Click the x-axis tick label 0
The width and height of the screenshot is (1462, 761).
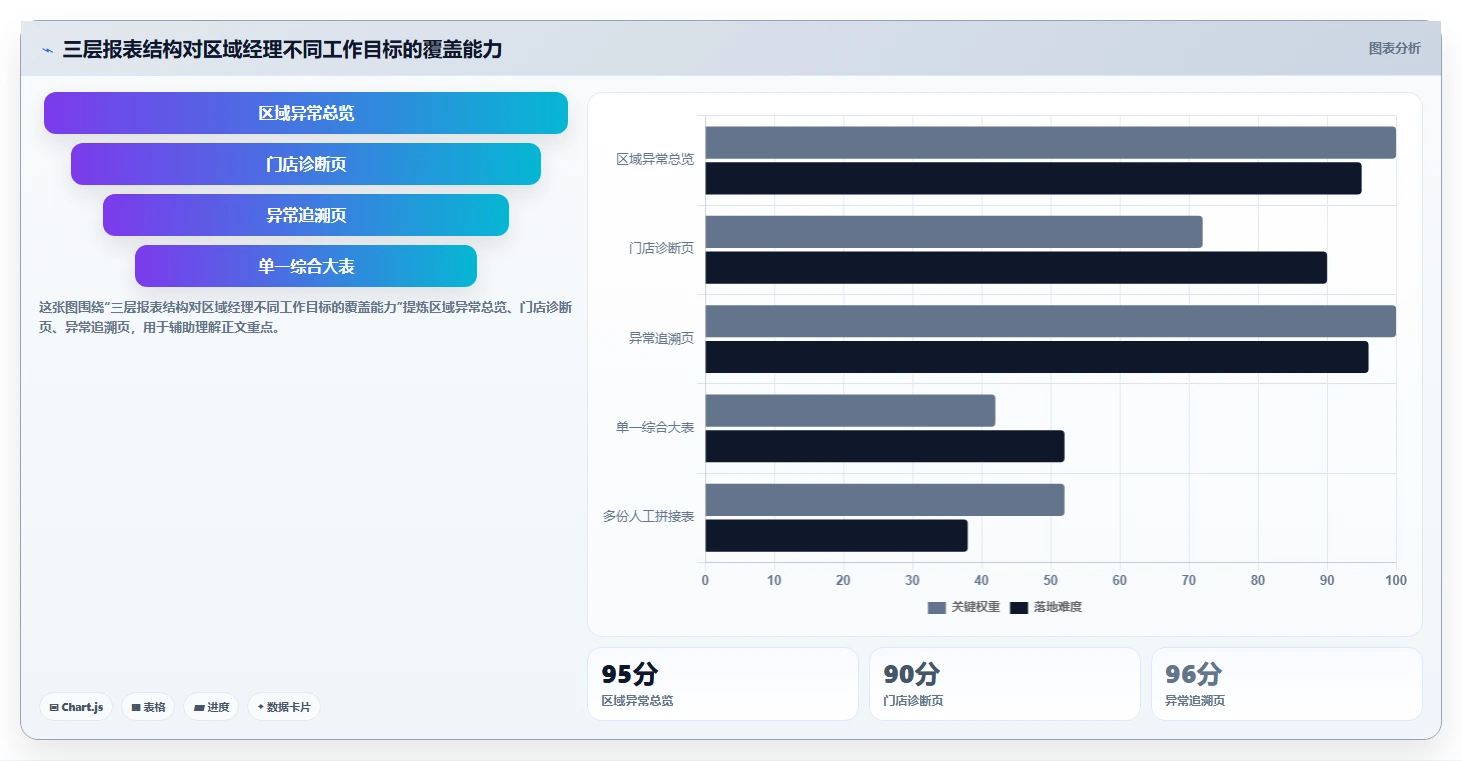click(705, 581)
